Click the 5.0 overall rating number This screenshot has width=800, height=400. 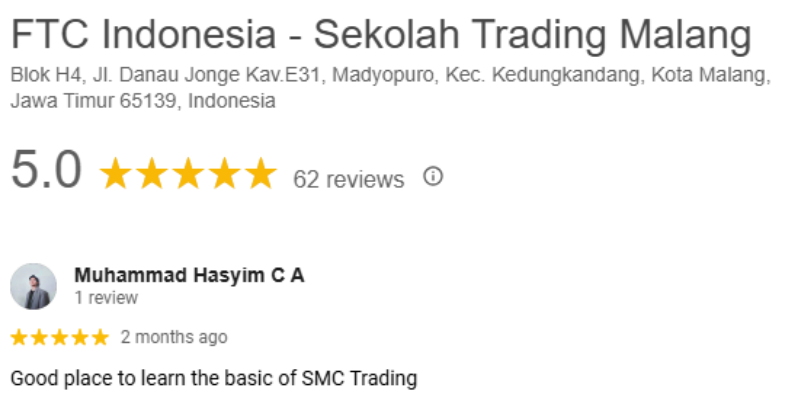46,172
